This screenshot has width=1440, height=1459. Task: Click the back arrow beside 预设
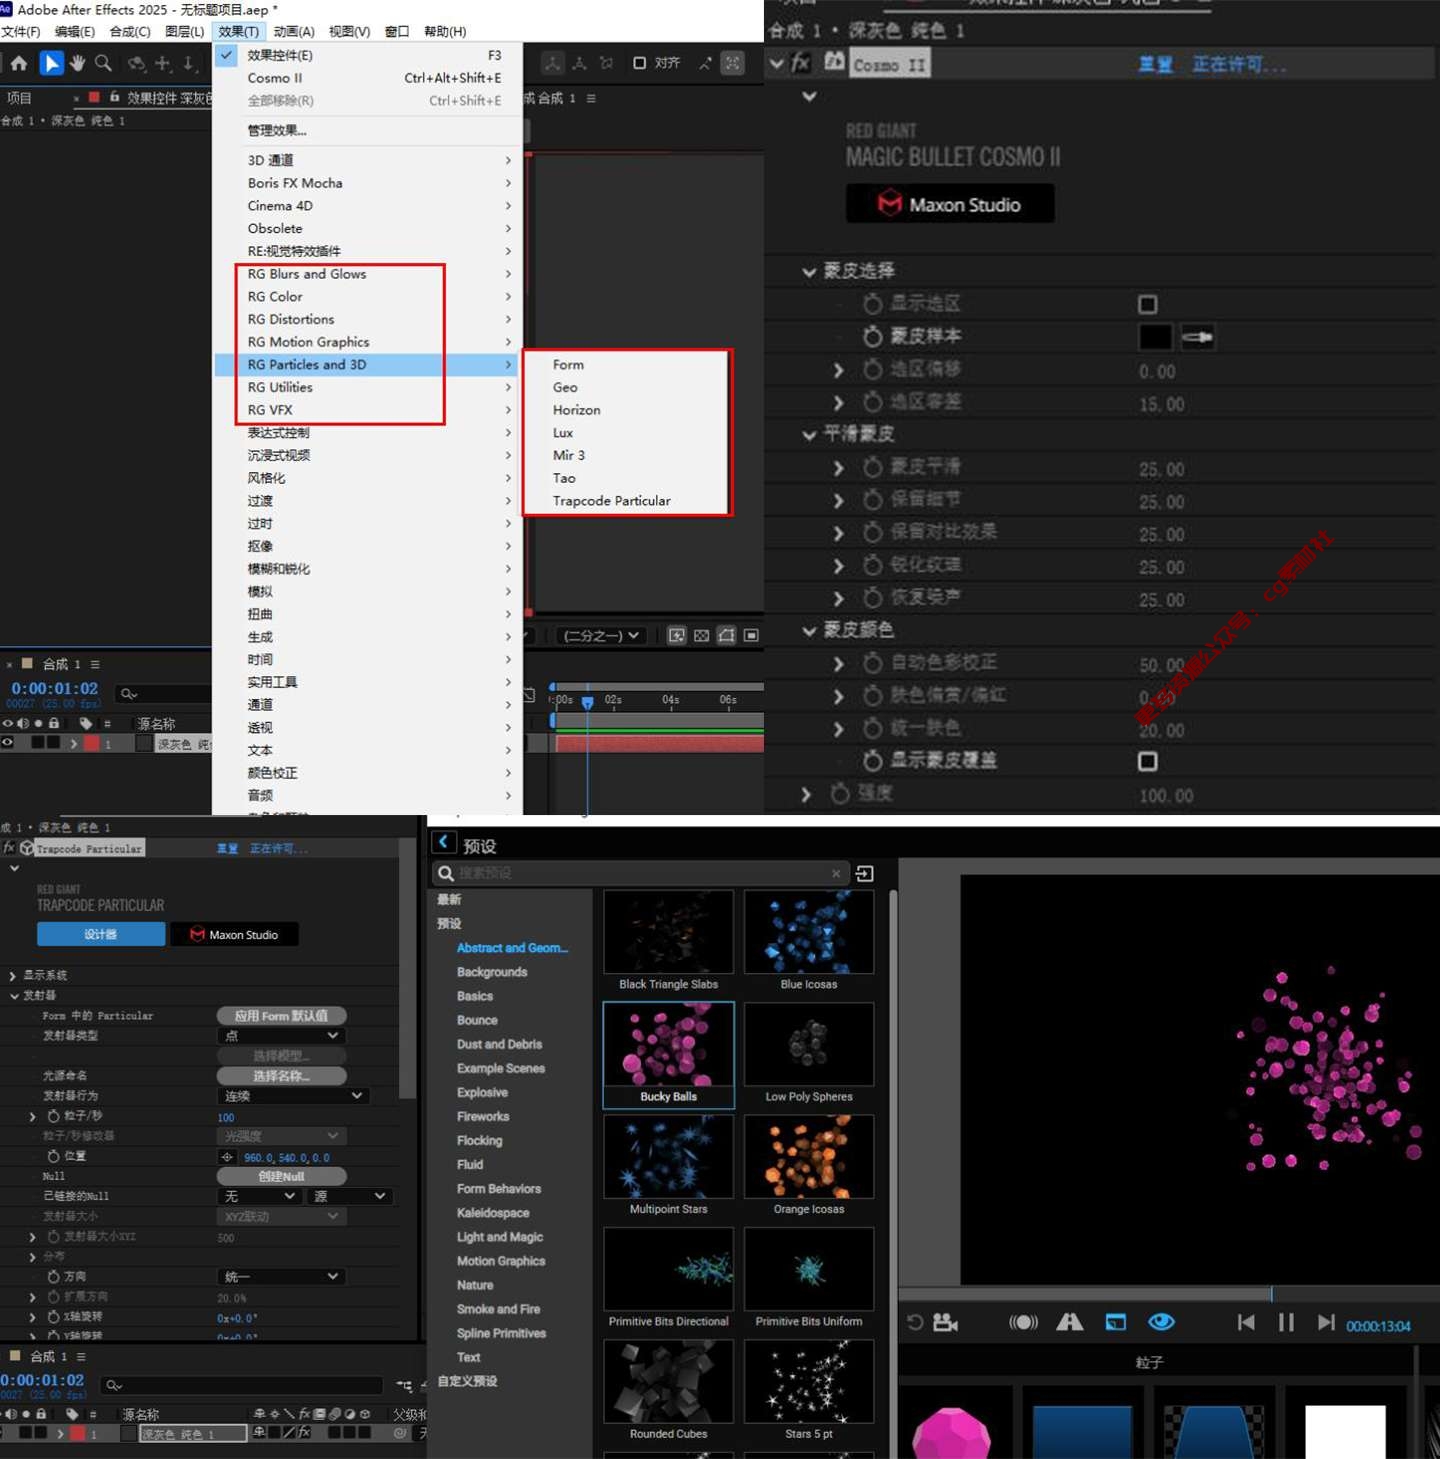tap(443, 842)
